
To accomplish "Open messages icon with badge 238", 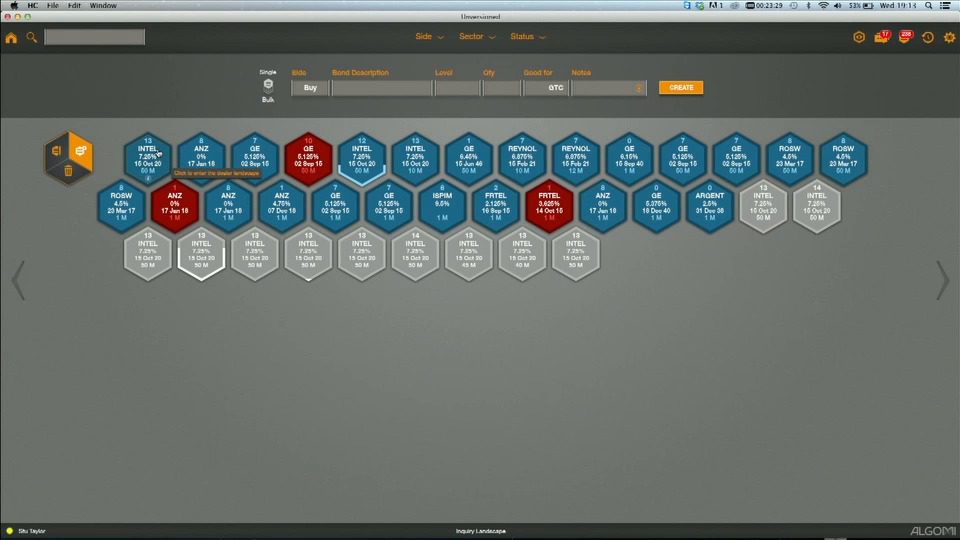I will click(x=905, y=37).
